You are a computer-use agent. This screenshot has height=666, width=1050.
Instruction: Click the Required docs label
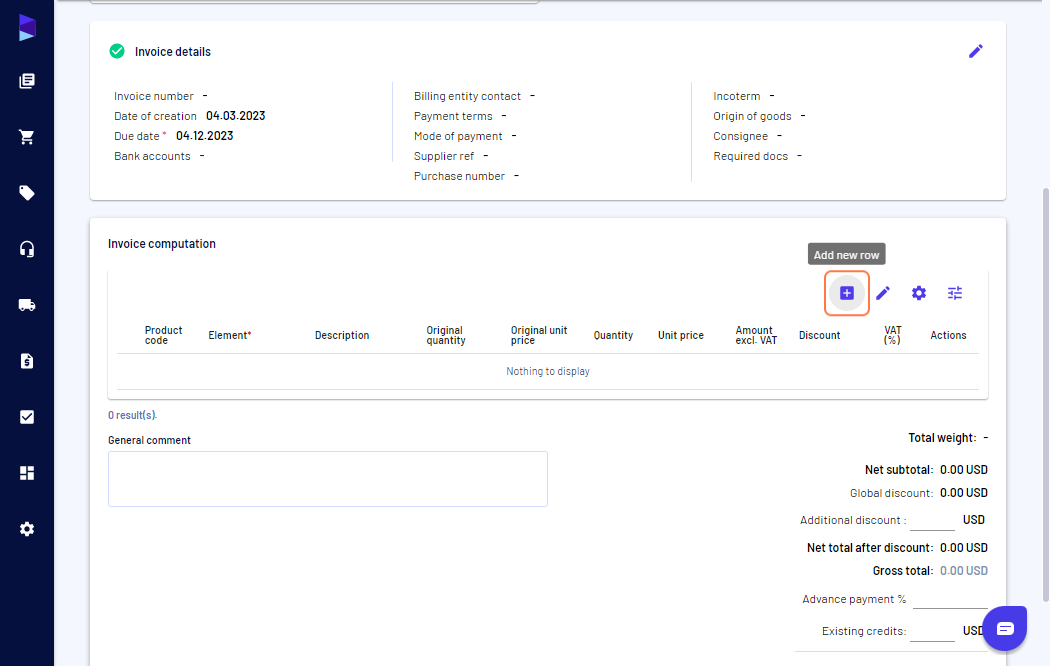pos(751,156)
